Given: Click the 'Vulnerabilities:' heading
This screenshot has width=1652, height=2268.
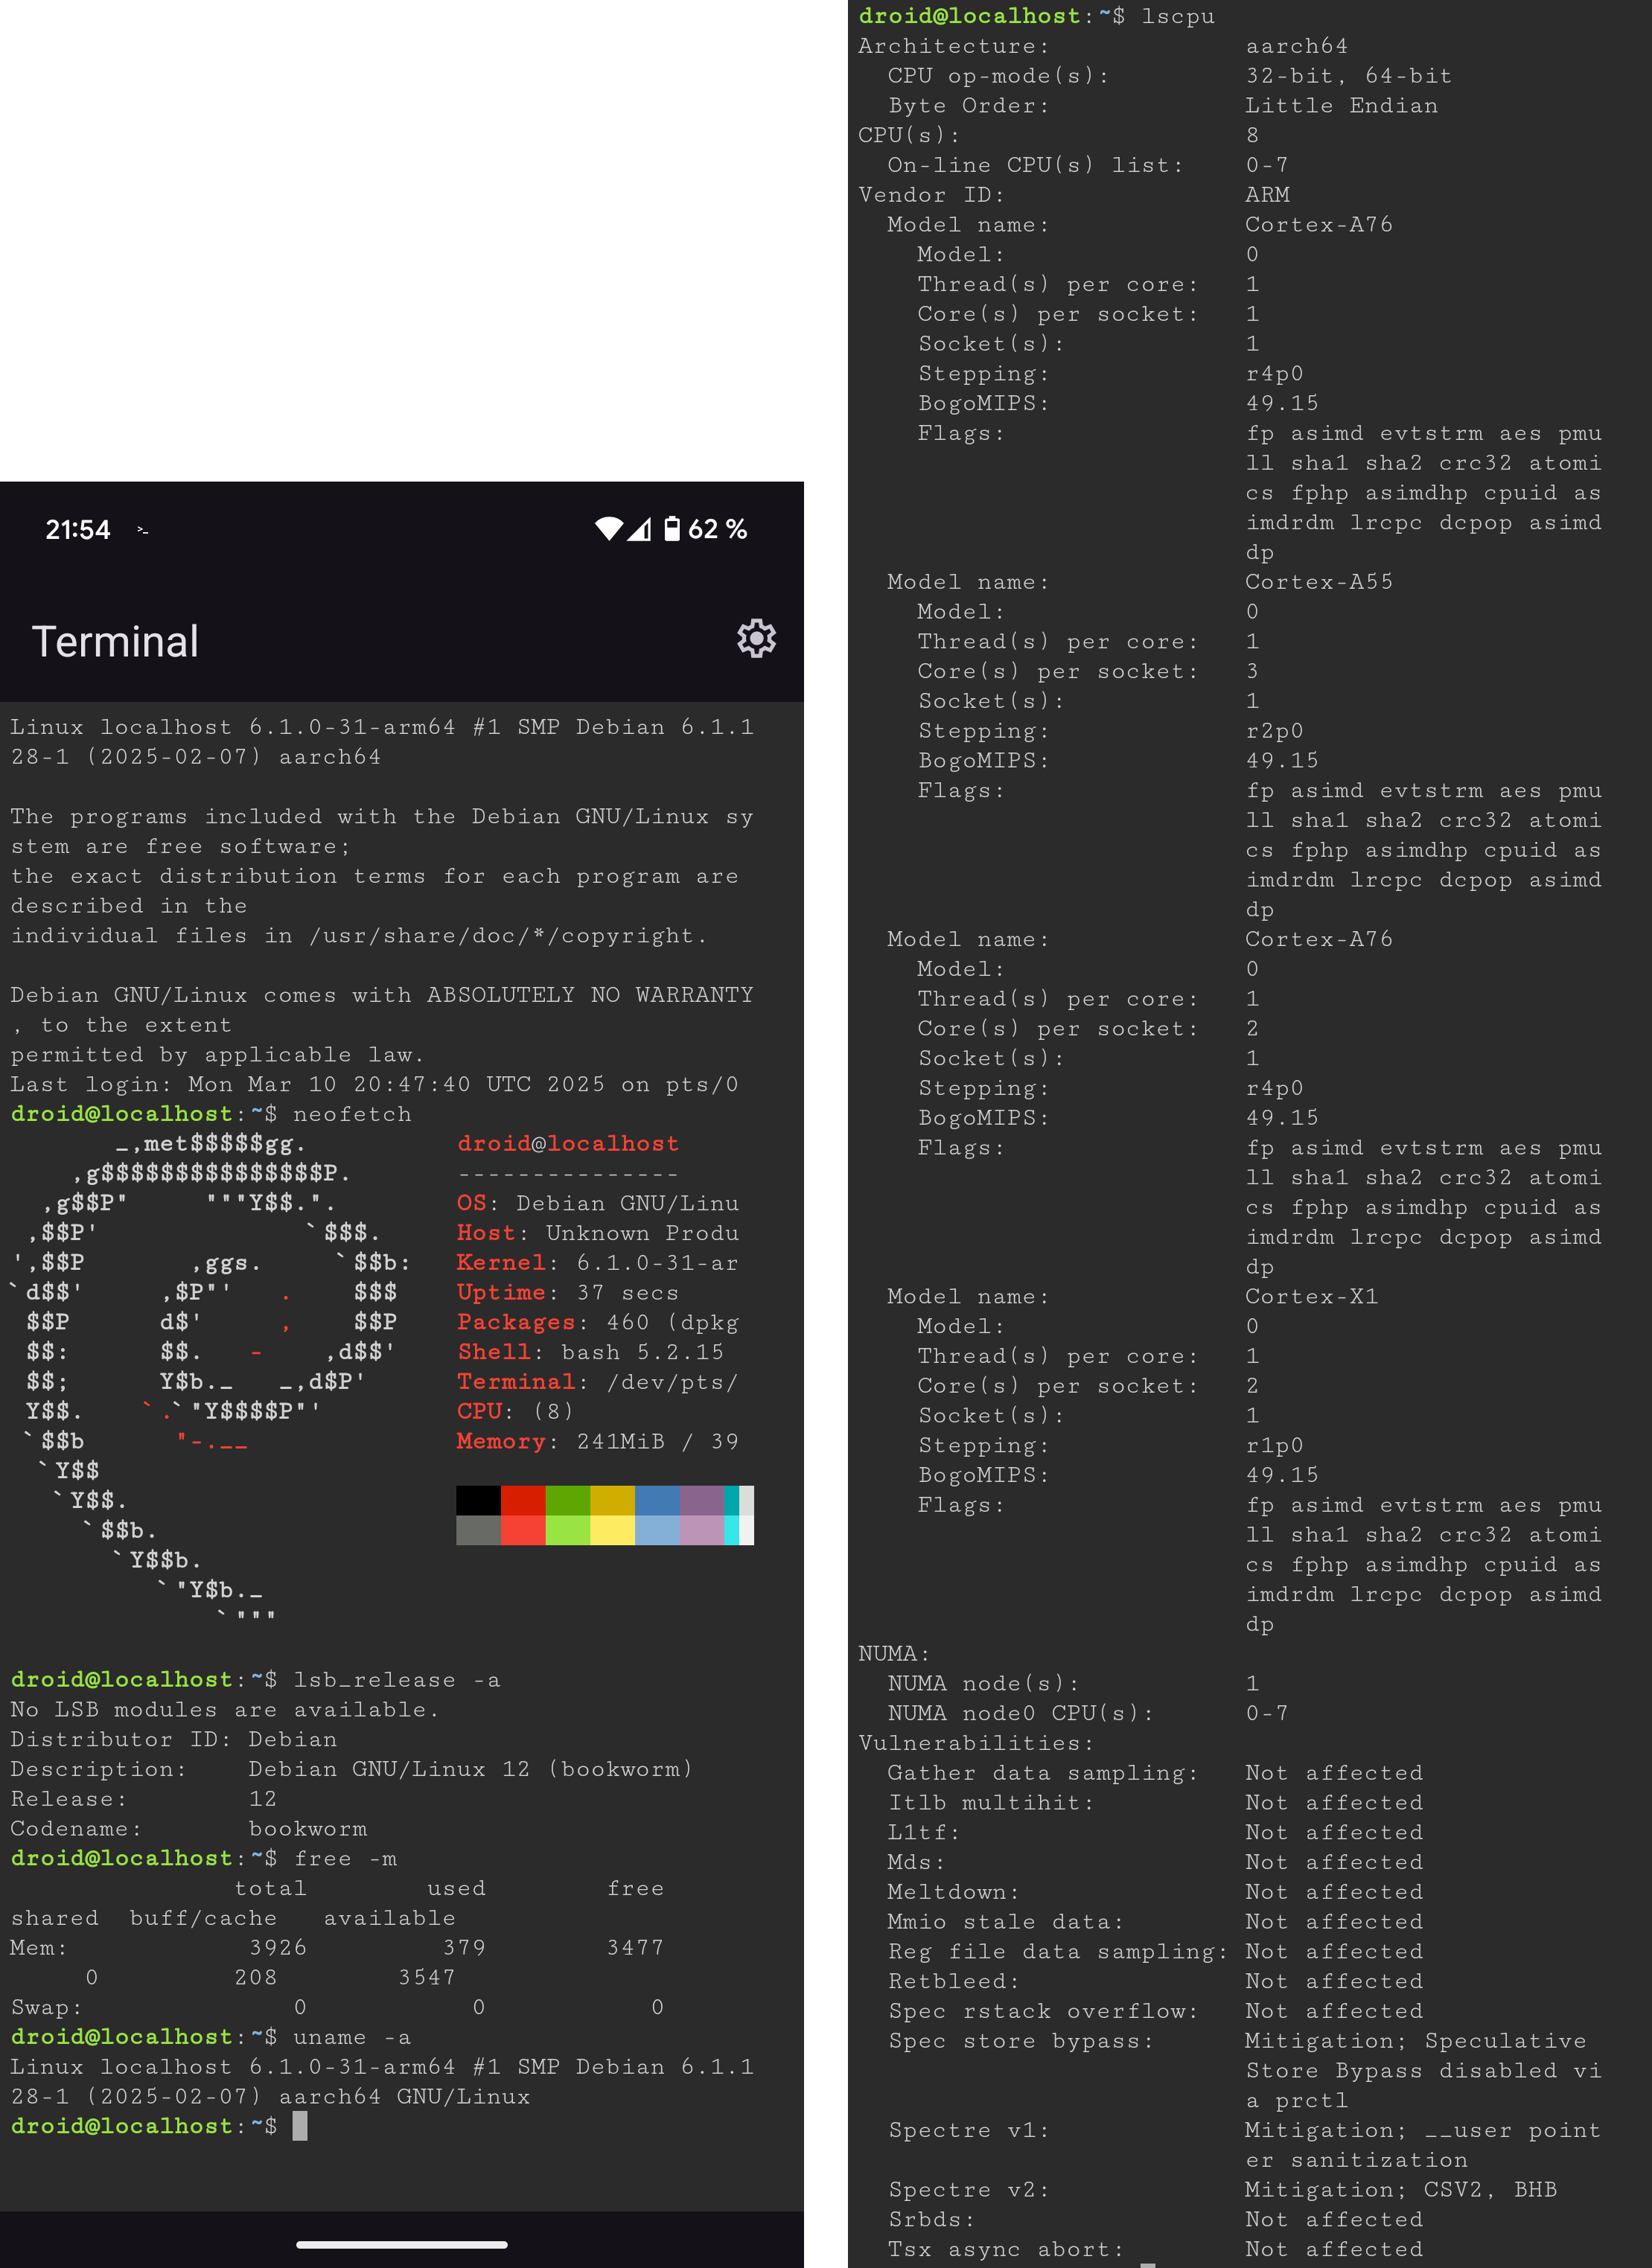Looking at the screenshot, I should click(976, 1743).
